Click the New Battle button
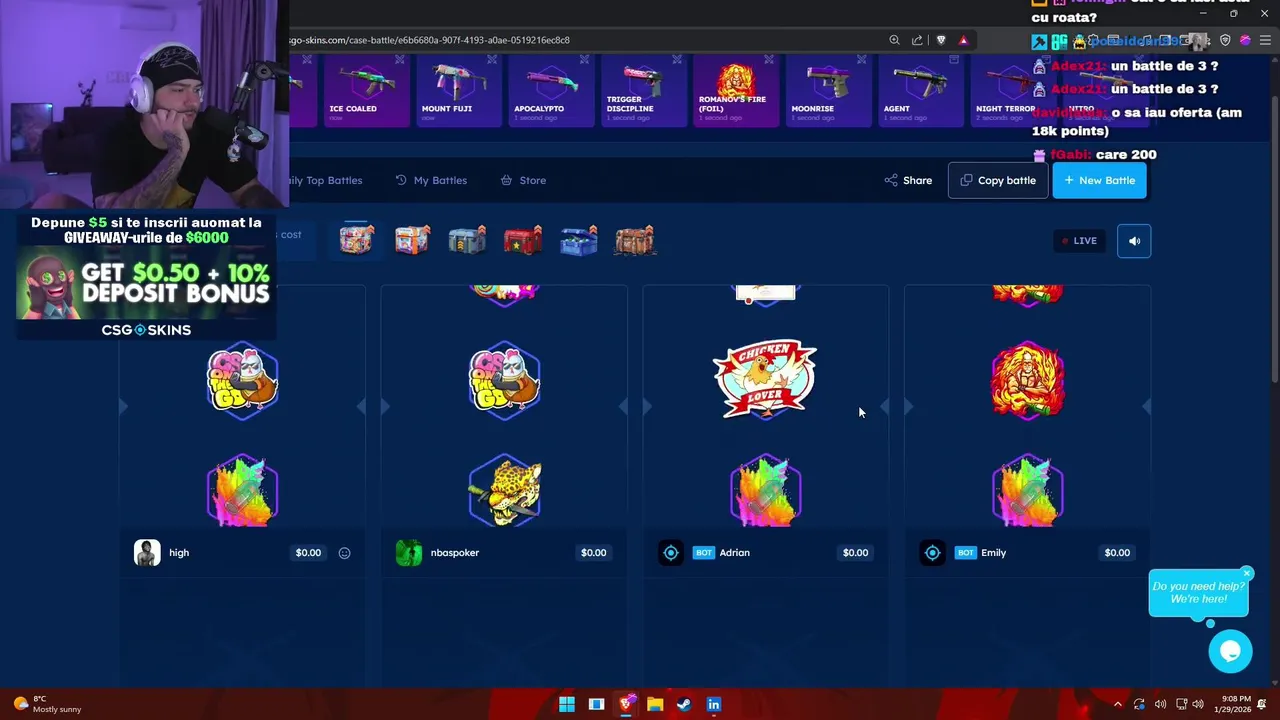This screenshot has width=1280, height=720. (1099, 180)
